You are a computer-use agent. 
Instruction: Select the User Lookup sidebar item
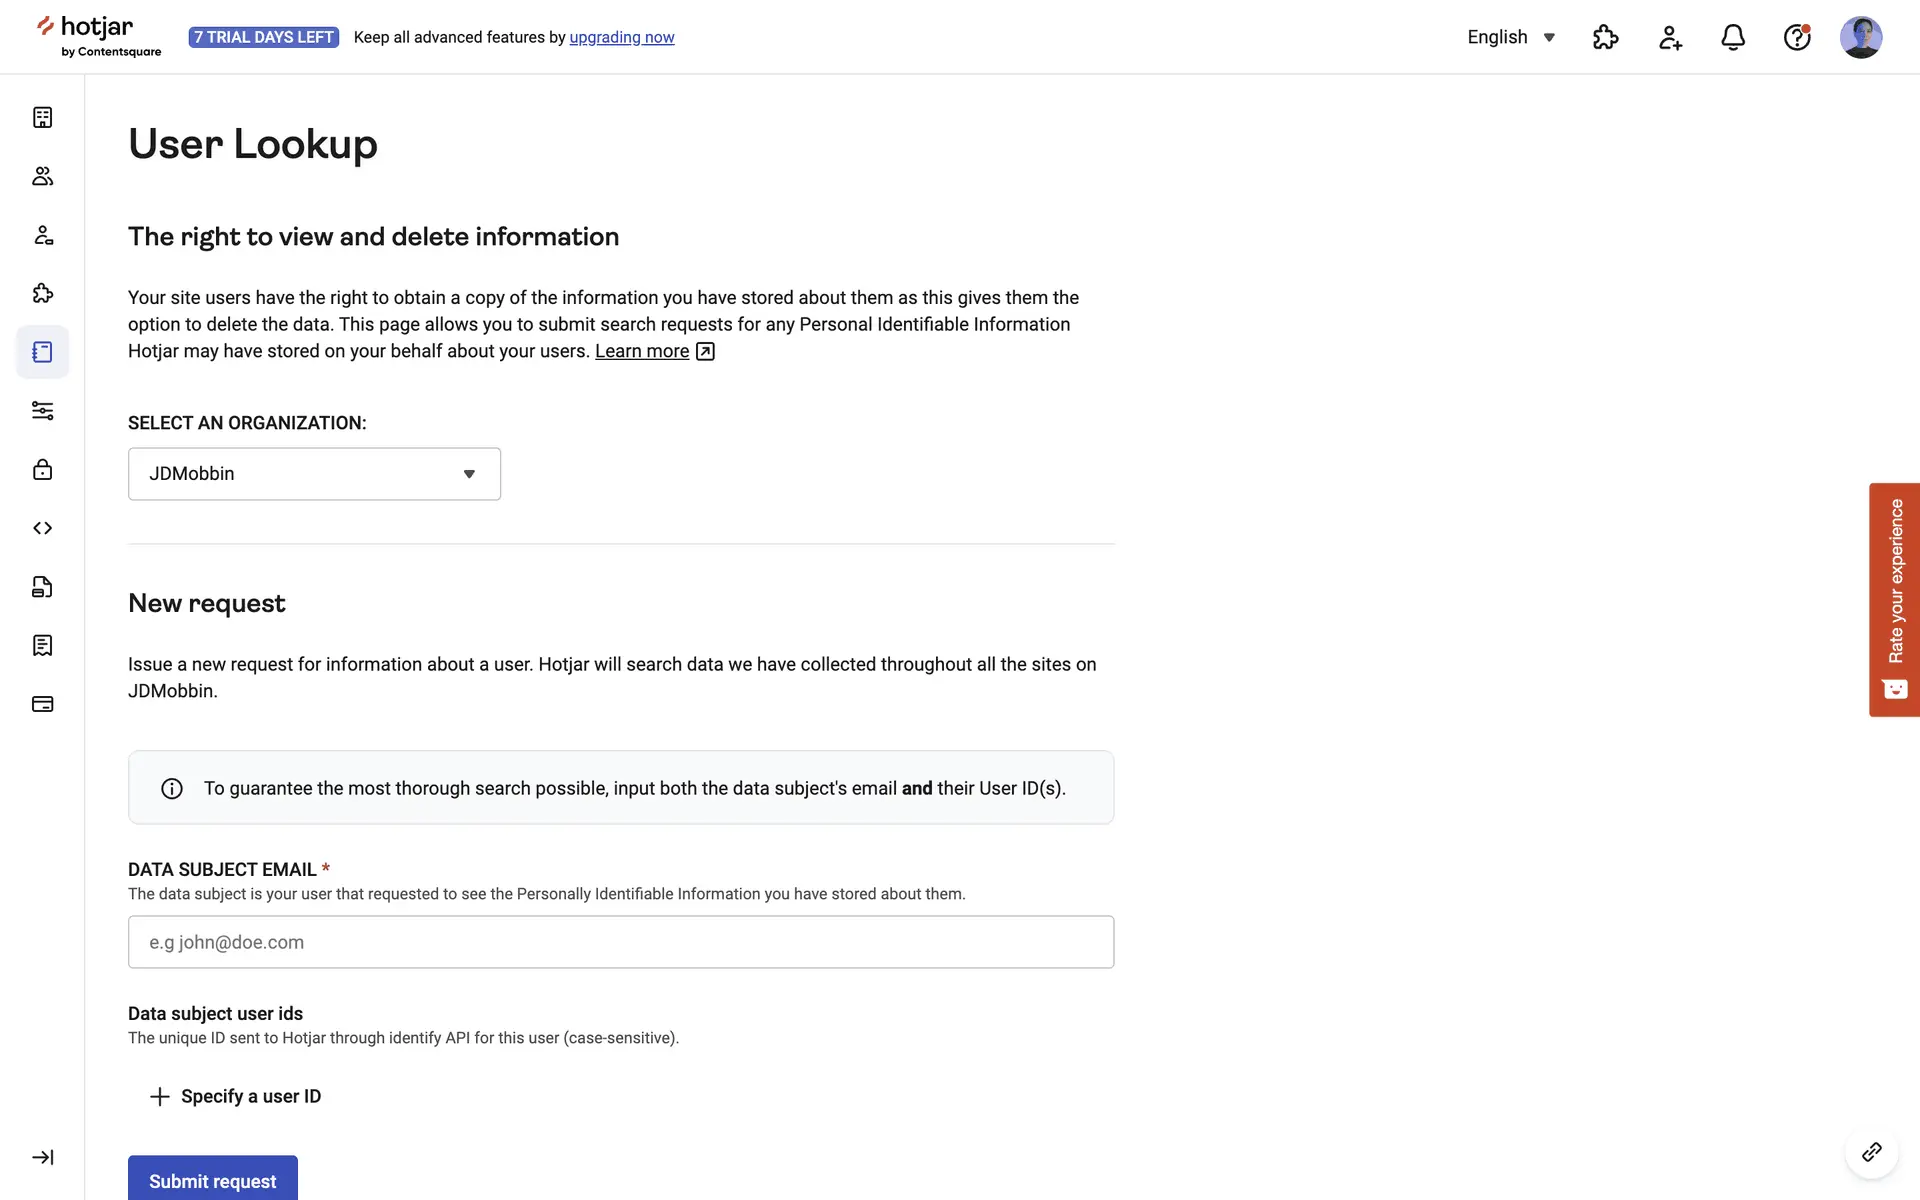42,352
